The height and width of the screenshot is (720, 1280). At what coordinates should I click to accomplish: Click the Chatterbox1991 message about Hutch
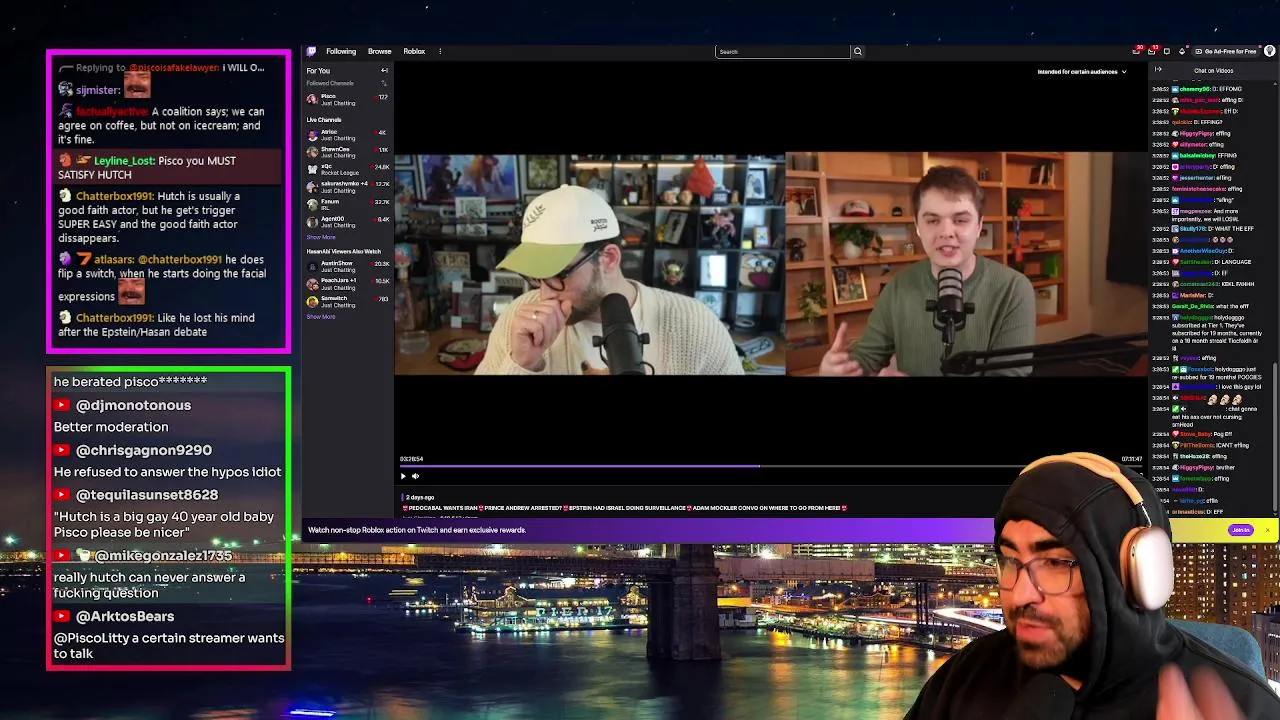pos(163,217)
